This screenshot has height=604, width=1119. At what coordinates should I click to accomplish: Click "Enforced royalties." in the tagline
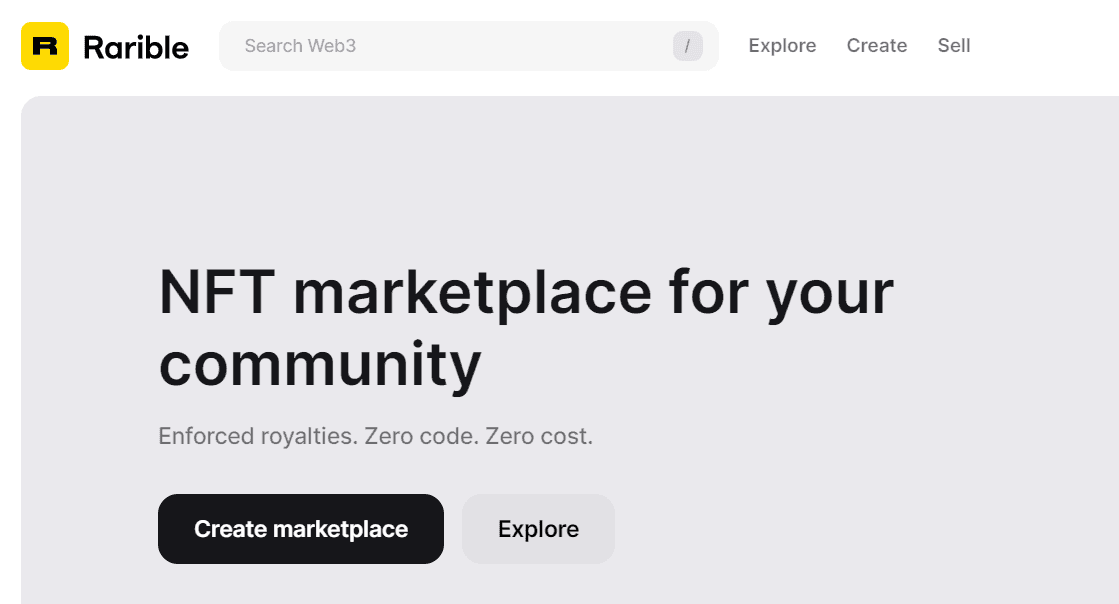point(258,437)
